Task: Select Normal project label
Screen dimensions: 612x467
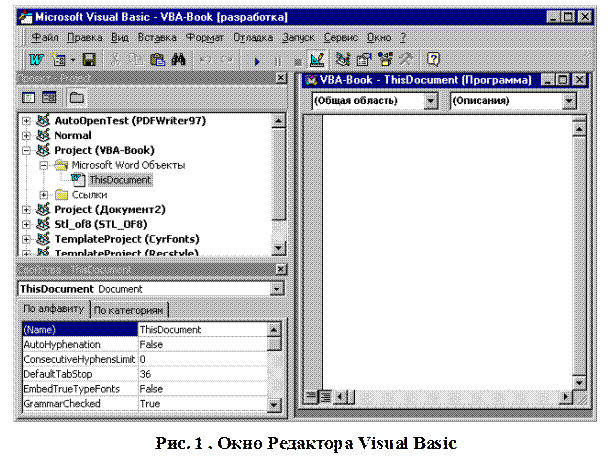Action: pos(73,135)
